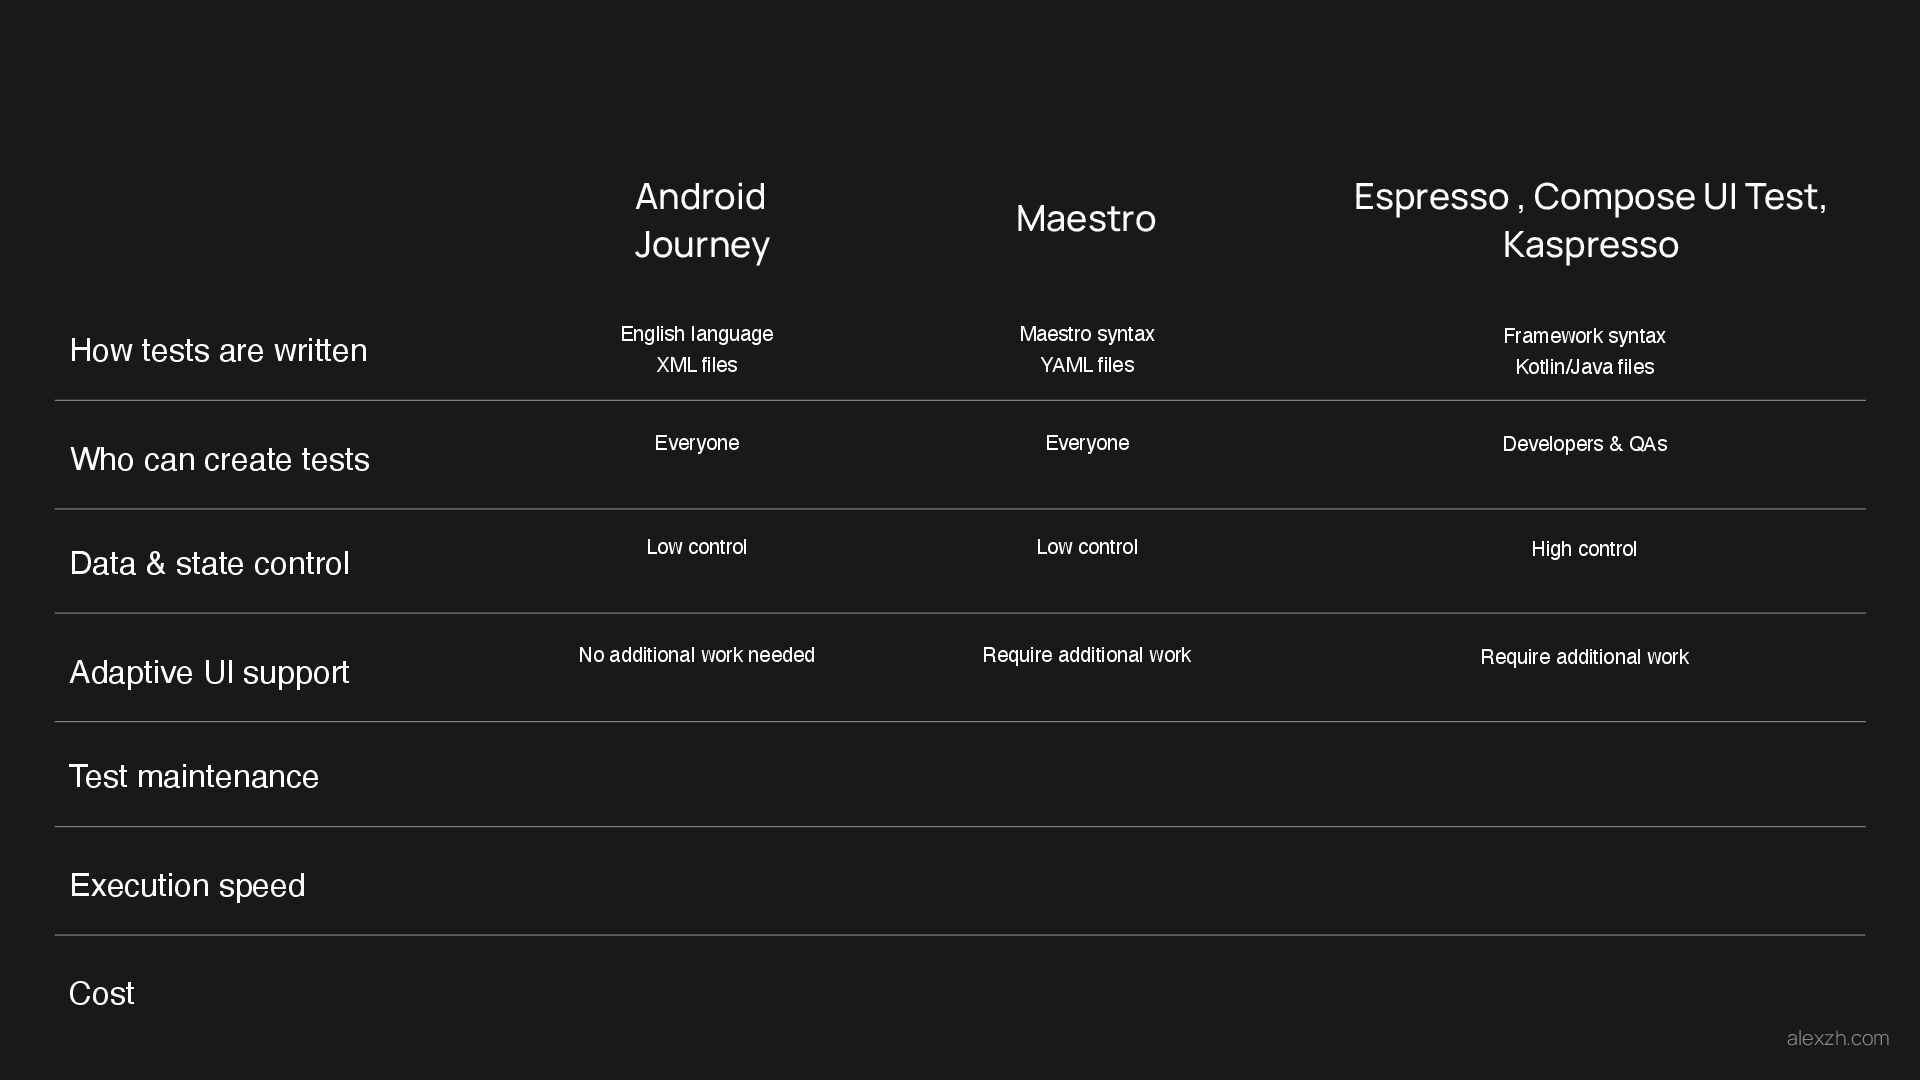
Task: Click the 'English language XML files' cell
Action: (697, 349)
